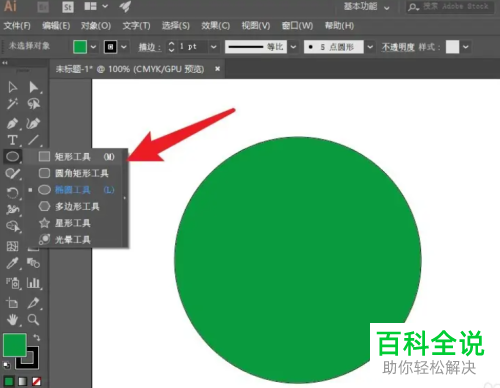This screenshot has height=388, width=500.
Task: Open the 视图(V) menu
Action: pyautogui.click(x=256, y=26)
